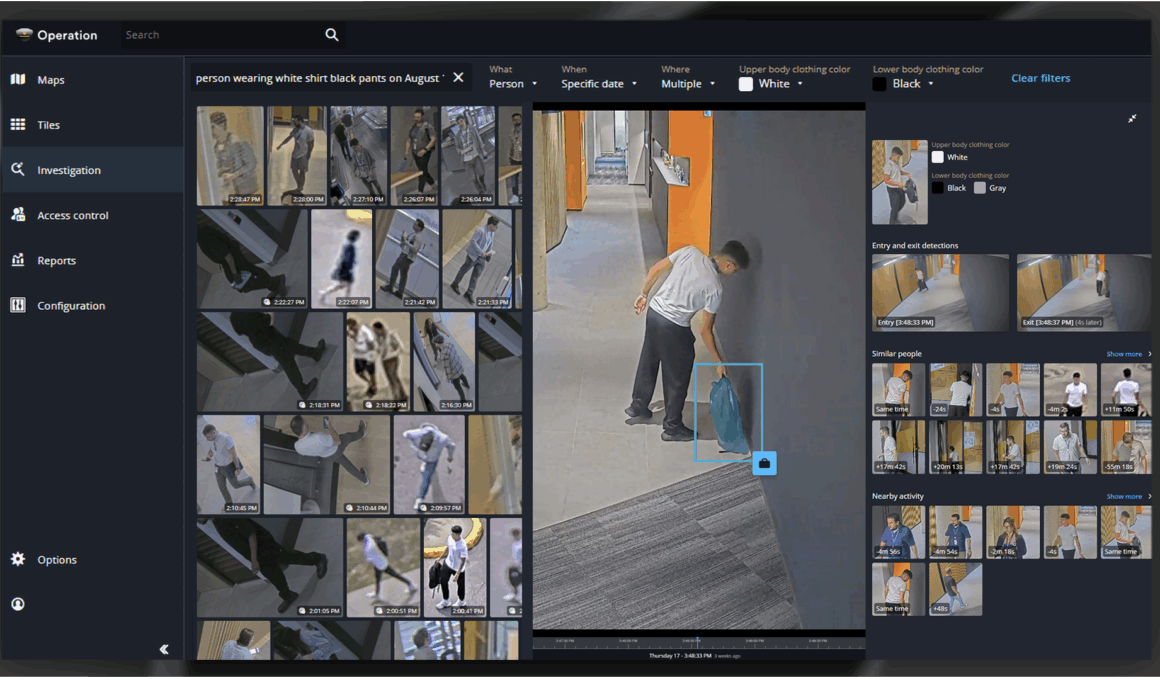Open the Configuration section
The width and height of the screenshot is (1160, 680).
click(92, 306)
